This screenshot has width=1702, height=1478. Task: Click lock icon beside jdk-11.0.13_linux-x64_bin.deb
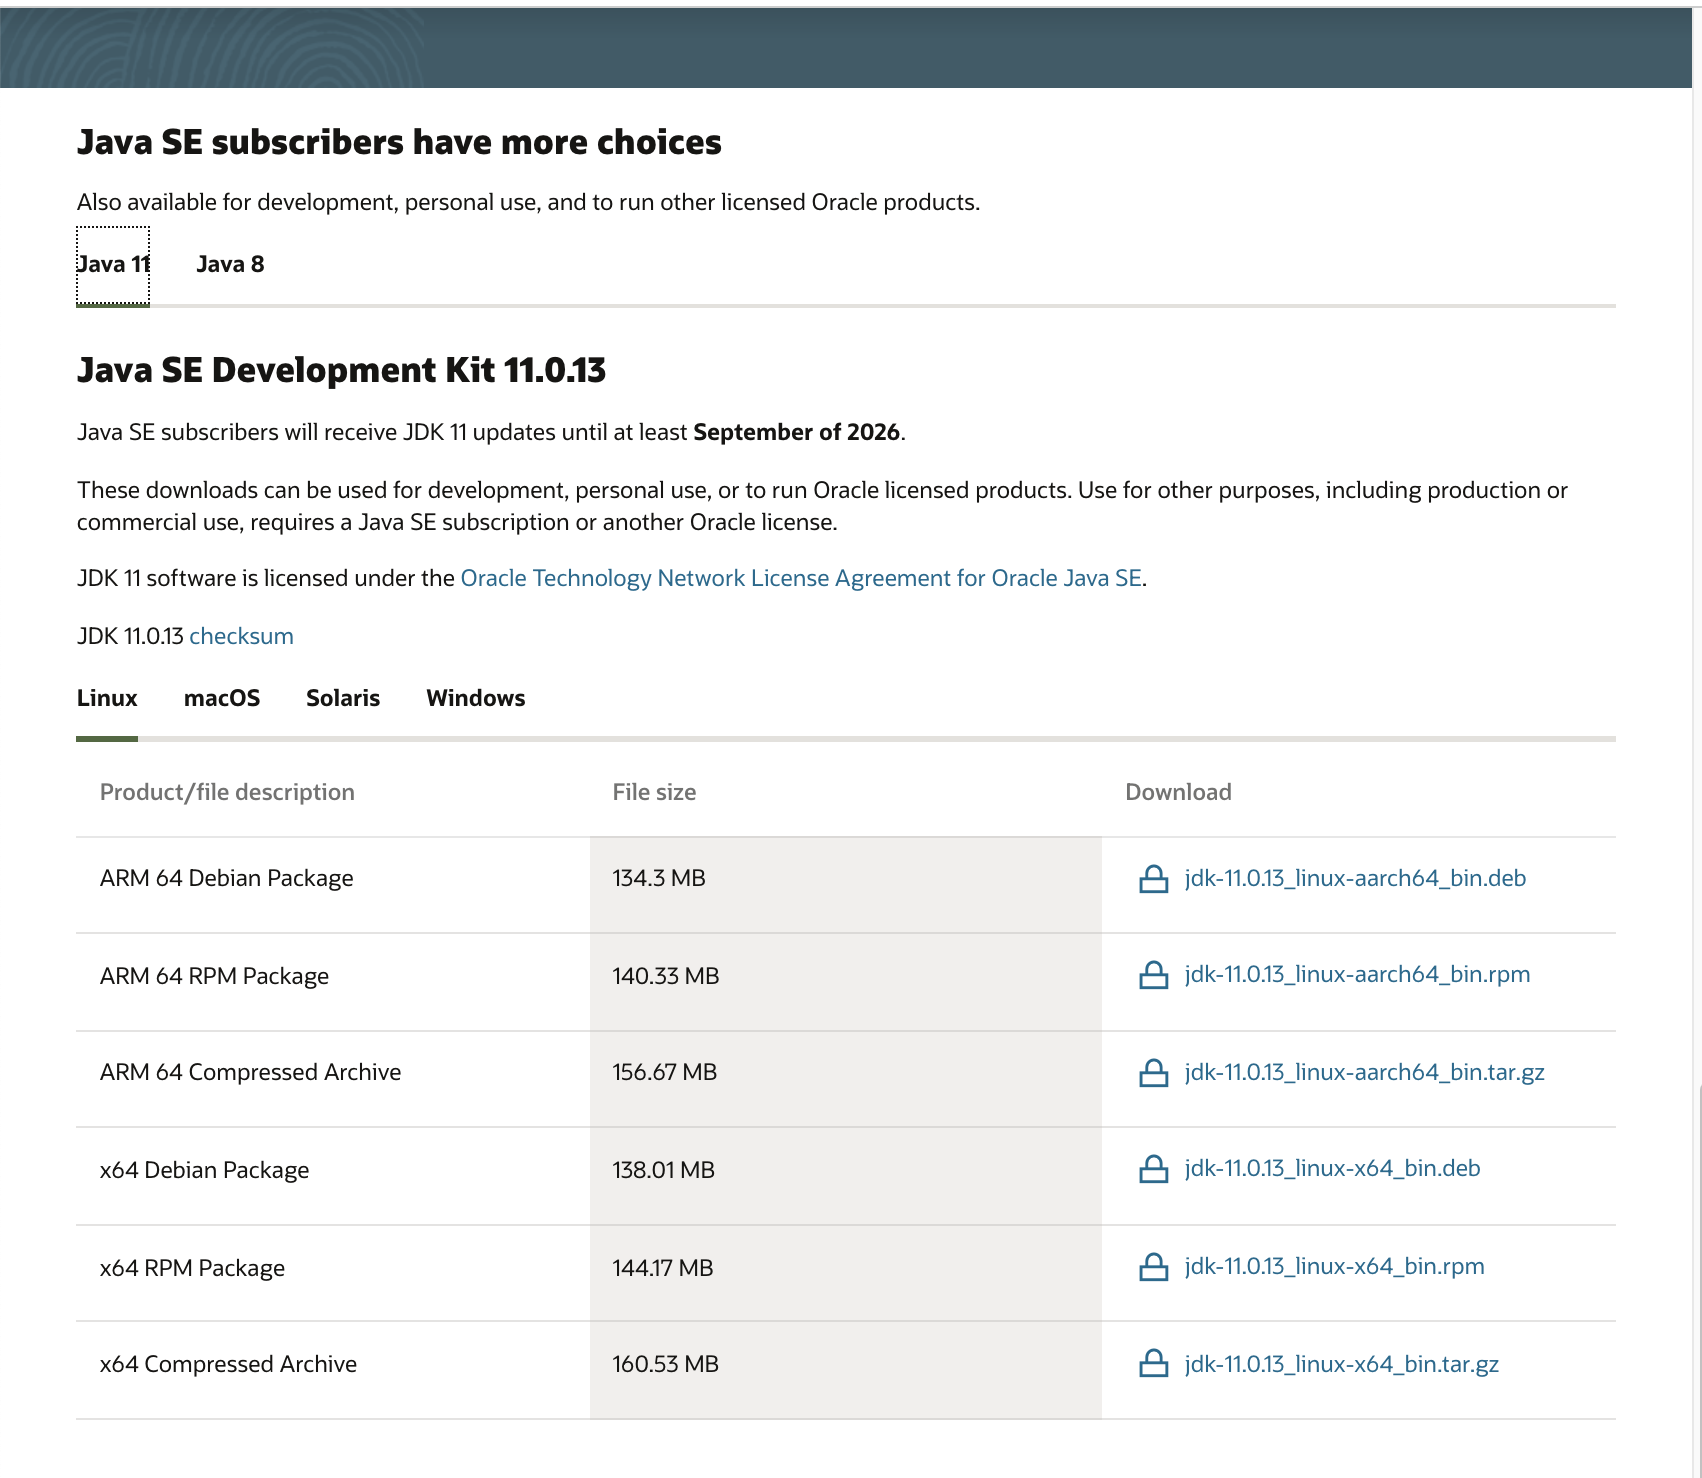click(x=1153, y=1169)
